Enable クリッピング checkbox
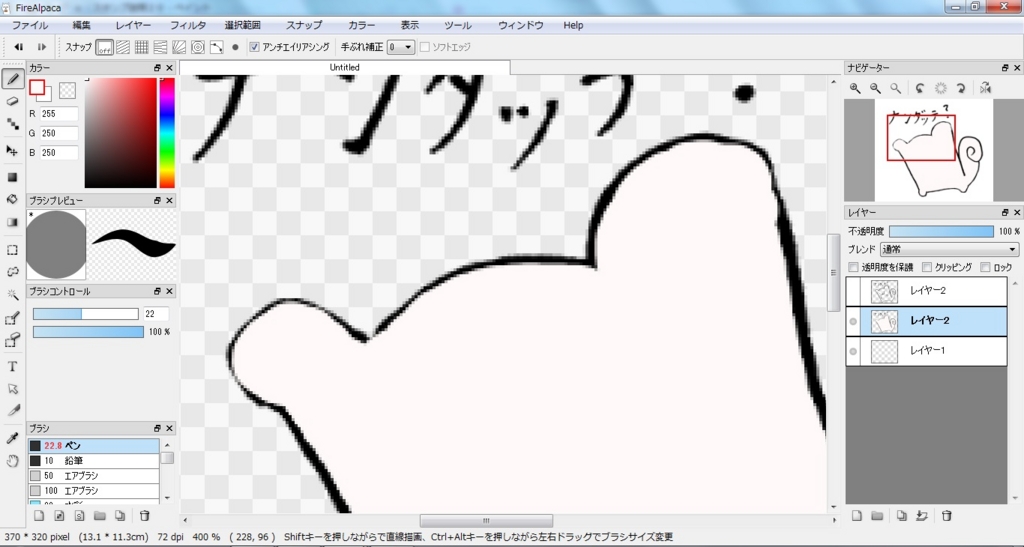 pos(927,268)
